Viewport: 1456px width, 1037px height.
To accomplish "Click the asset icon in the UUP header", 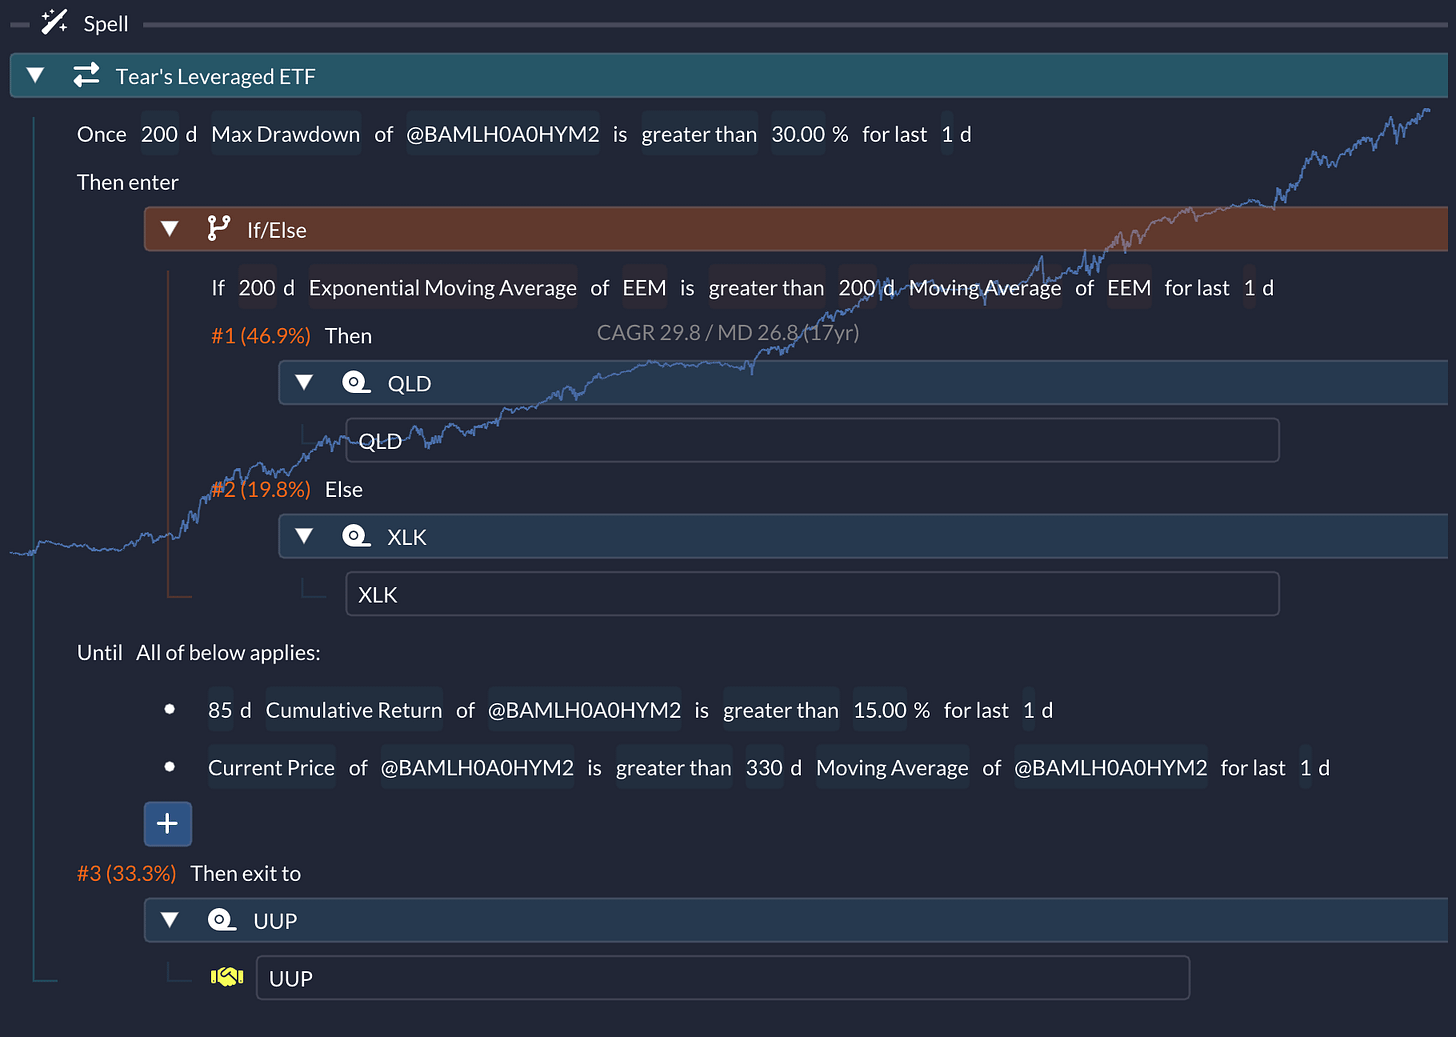I will (x=222, y=920).
